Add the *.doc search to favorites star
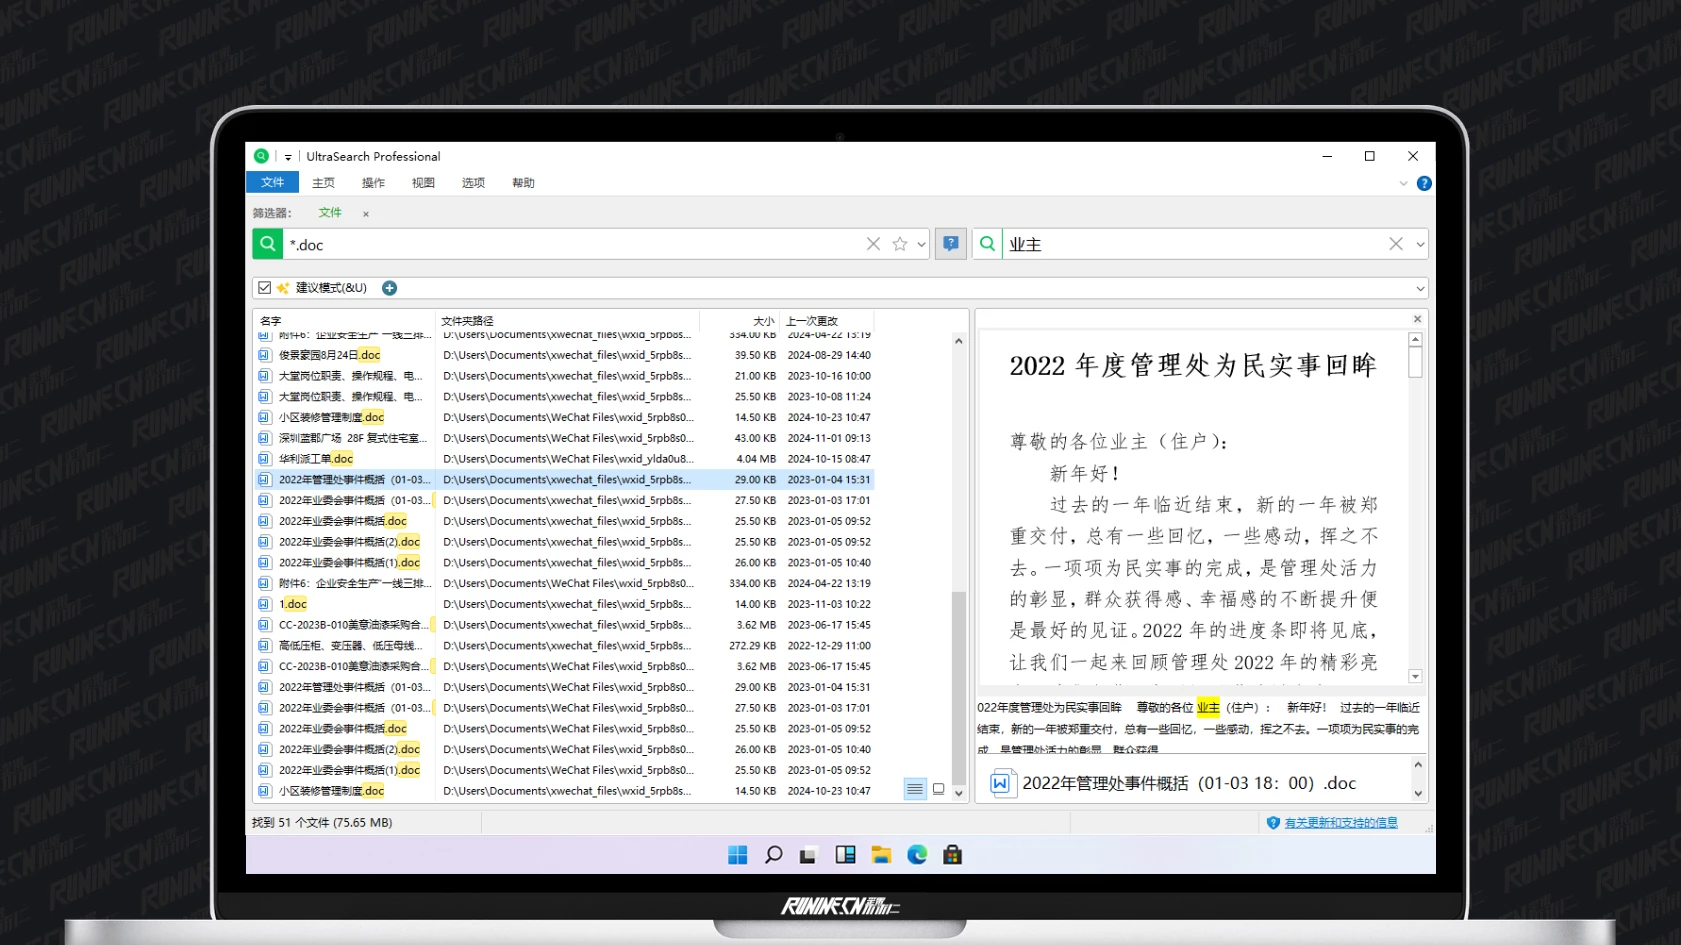Image resolution: width=1681 pixels, height=945 pixels. 899,244
